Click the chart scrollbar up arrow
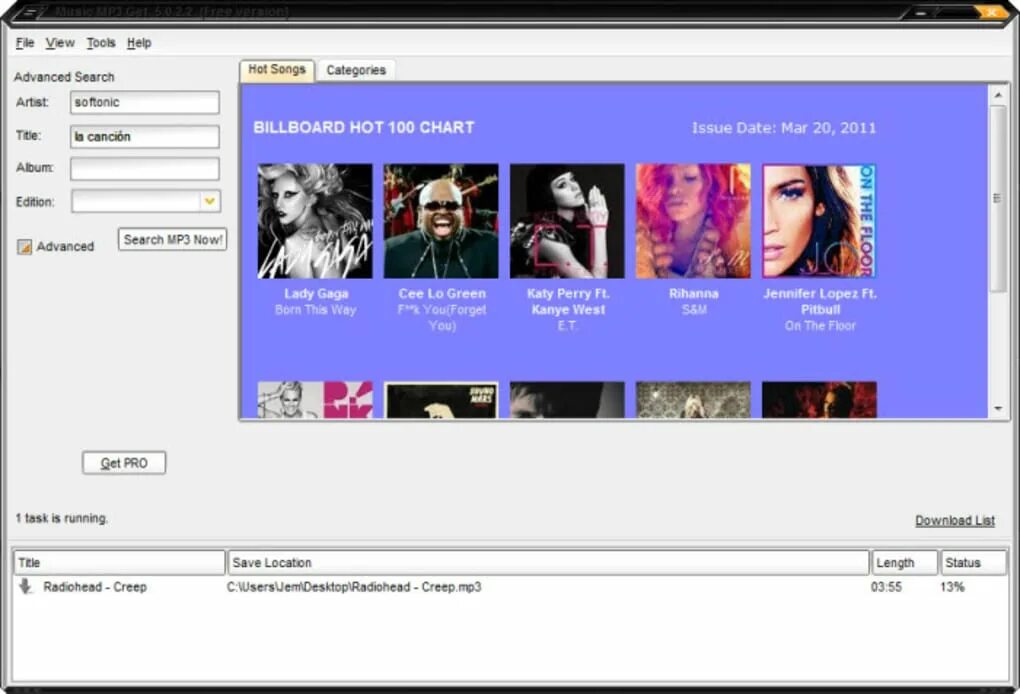This screenshot has width=1020, height=694. [998, 95]
